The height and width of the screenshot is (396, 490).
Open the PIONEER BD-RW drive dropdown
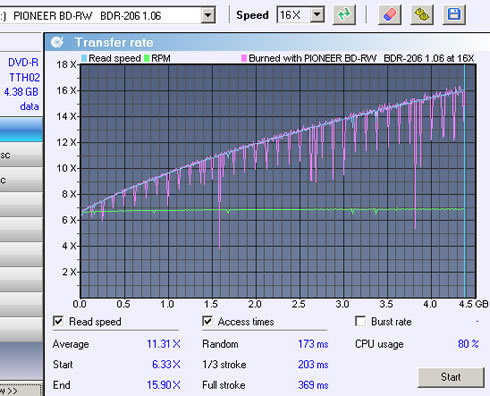click(x=208, y=15)
